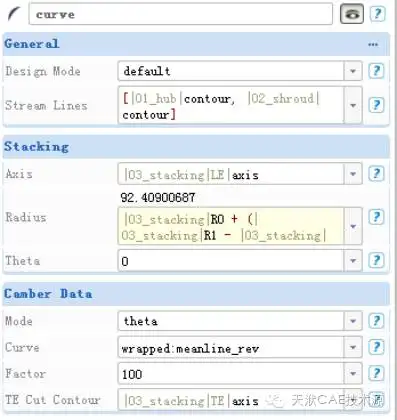
Task: Click the Factor value field
Action: tap(231, 374)
